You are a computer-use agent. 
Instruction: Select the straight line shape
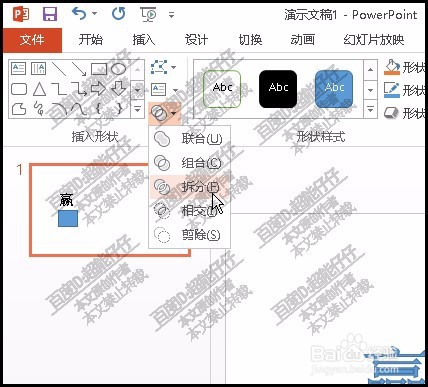[59, 69]
